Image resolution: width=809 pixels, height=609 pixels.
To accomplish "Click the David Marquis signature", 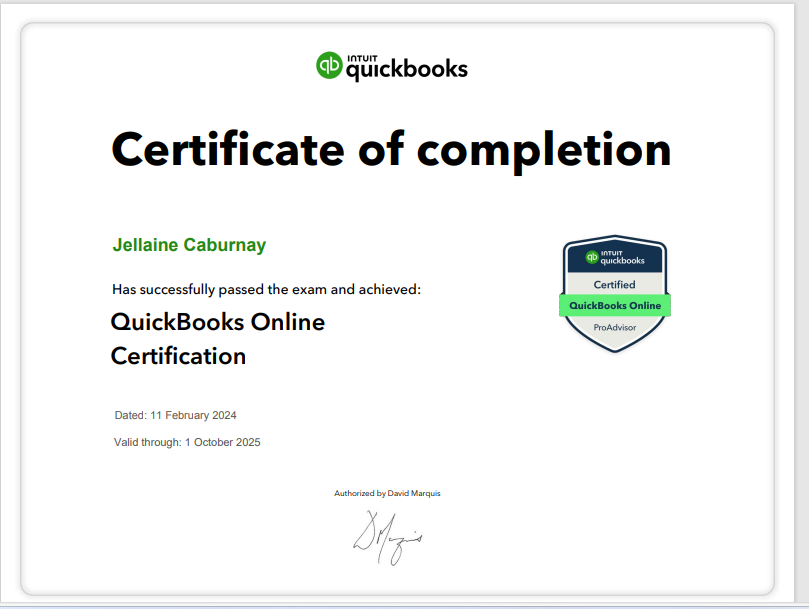I will (387, 538).
